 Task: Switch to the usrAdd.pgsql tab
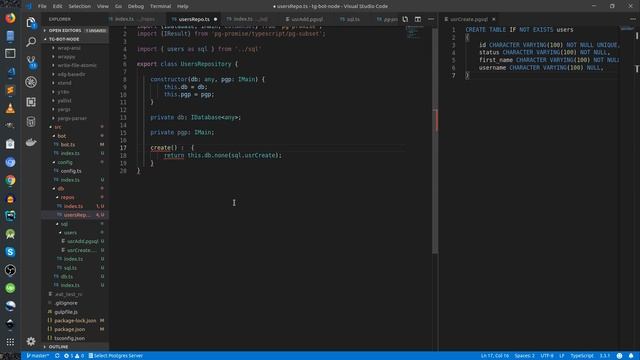pos(307,19)
